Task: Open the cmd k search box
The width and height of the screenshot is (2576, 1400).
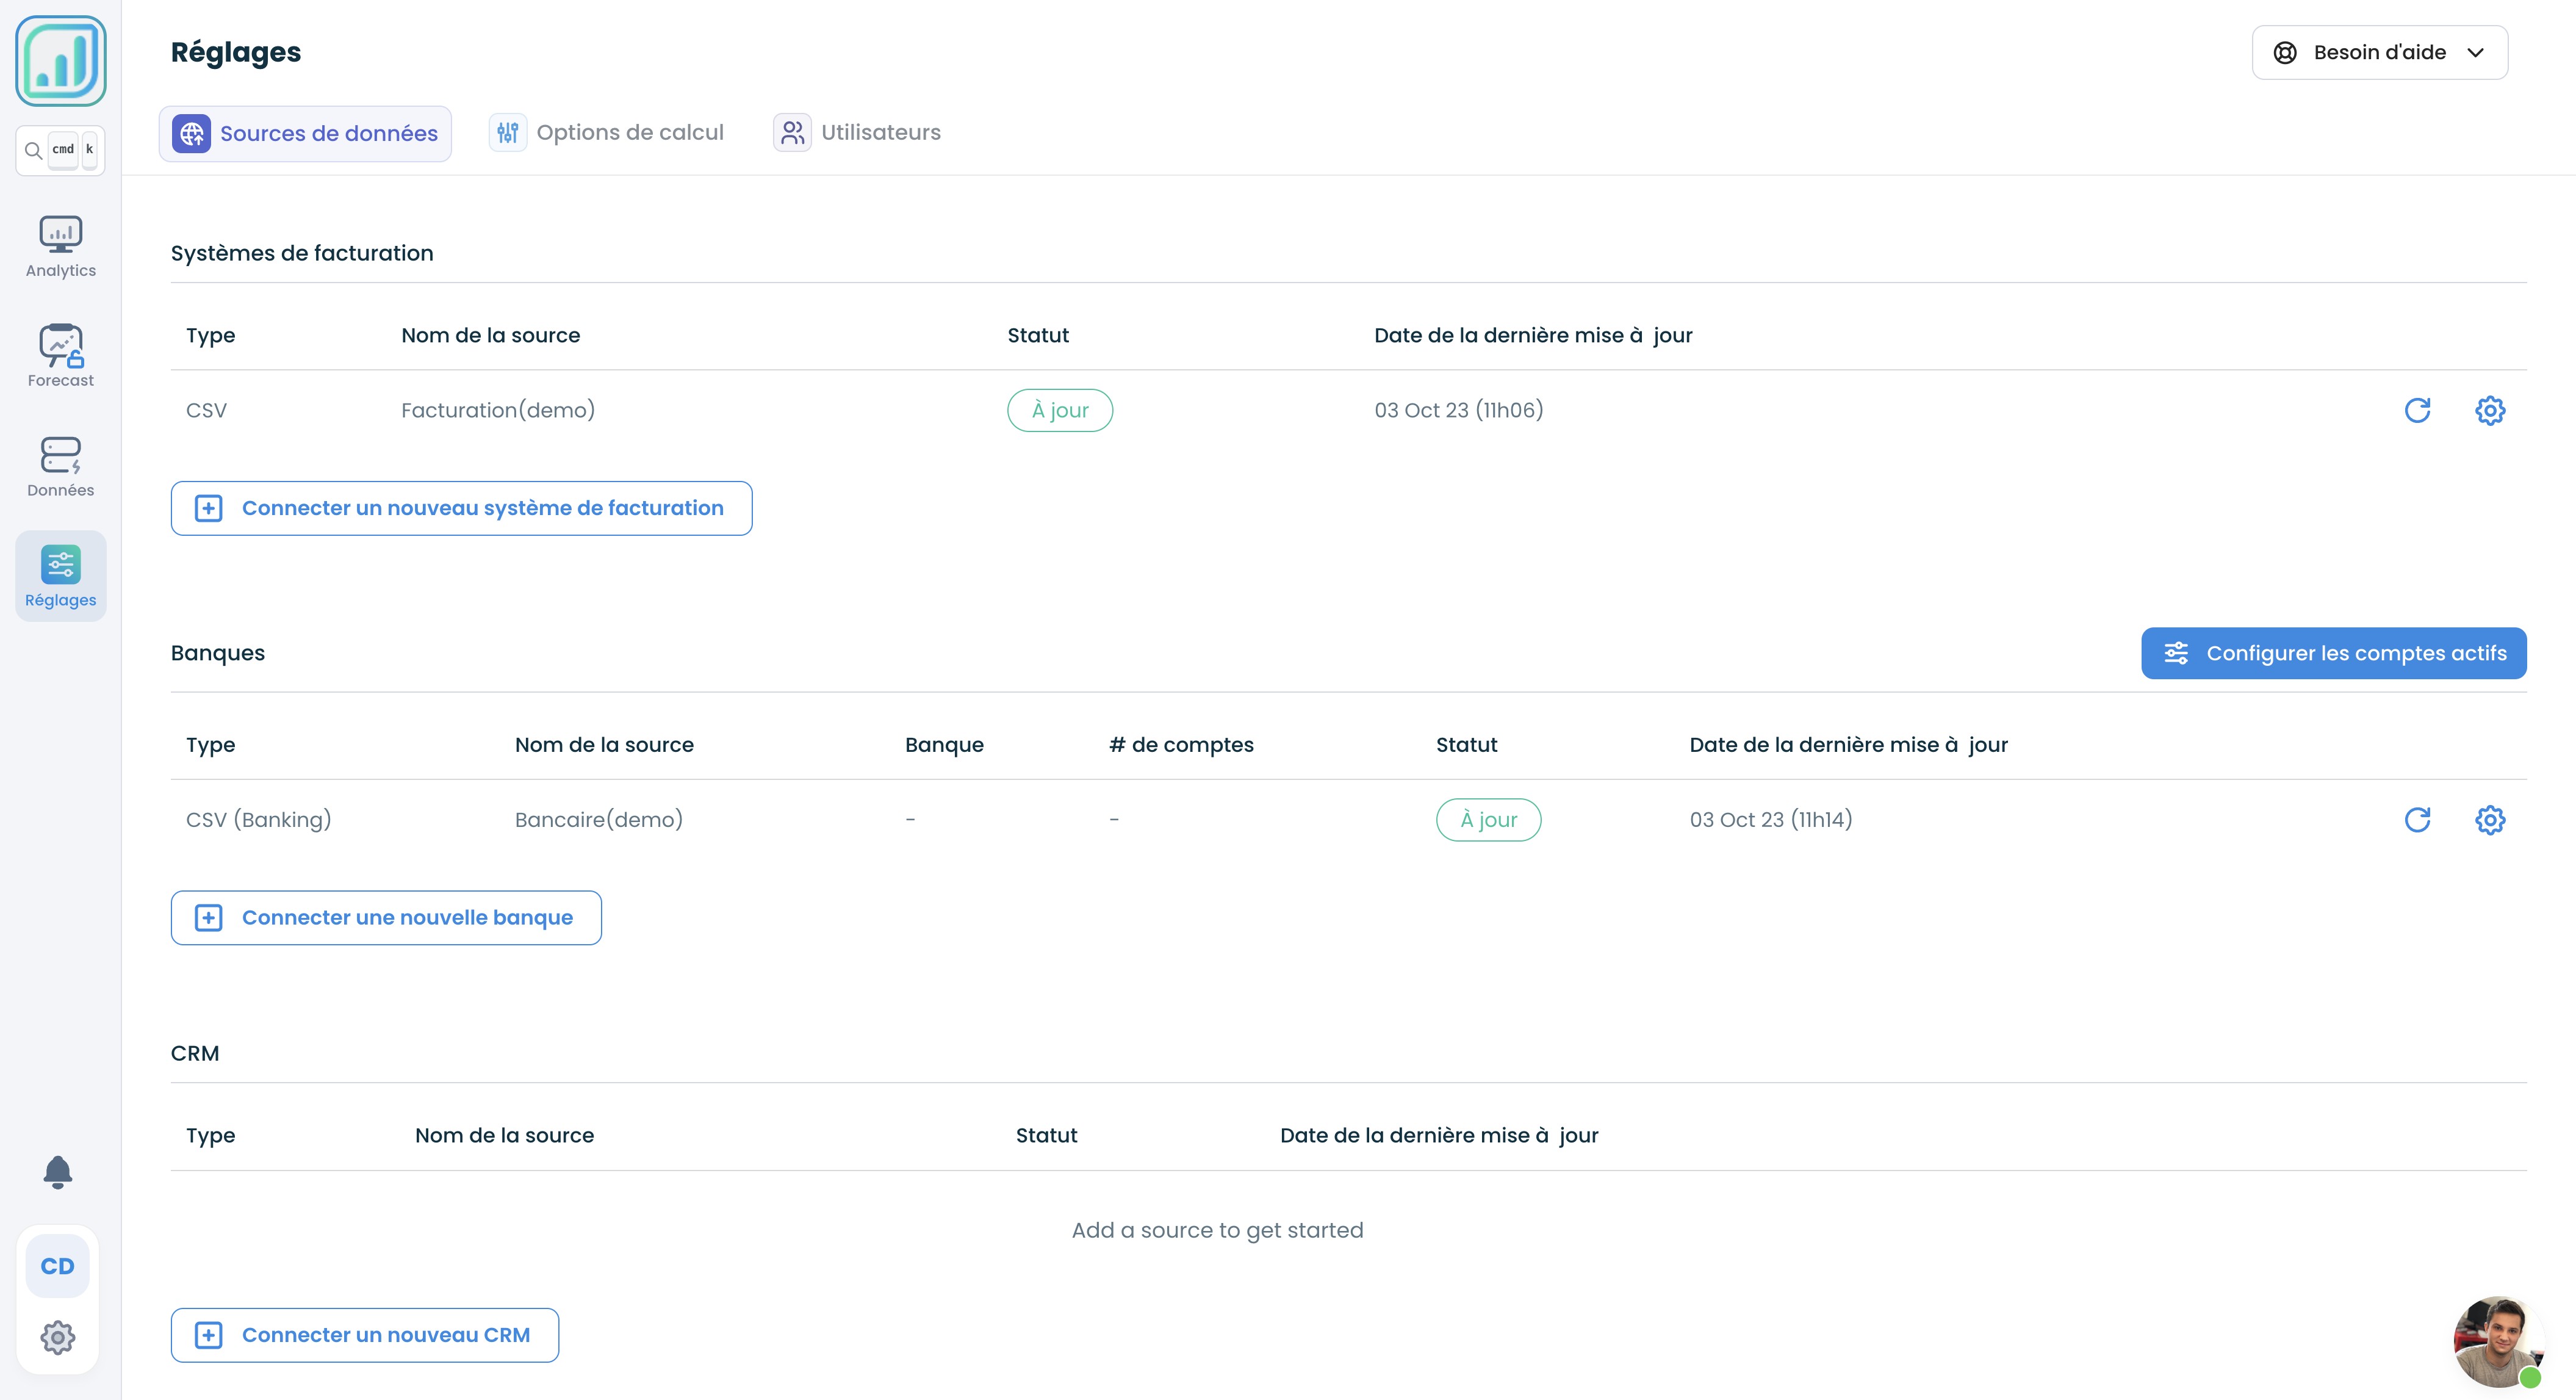Action: [x=61, y=150]
